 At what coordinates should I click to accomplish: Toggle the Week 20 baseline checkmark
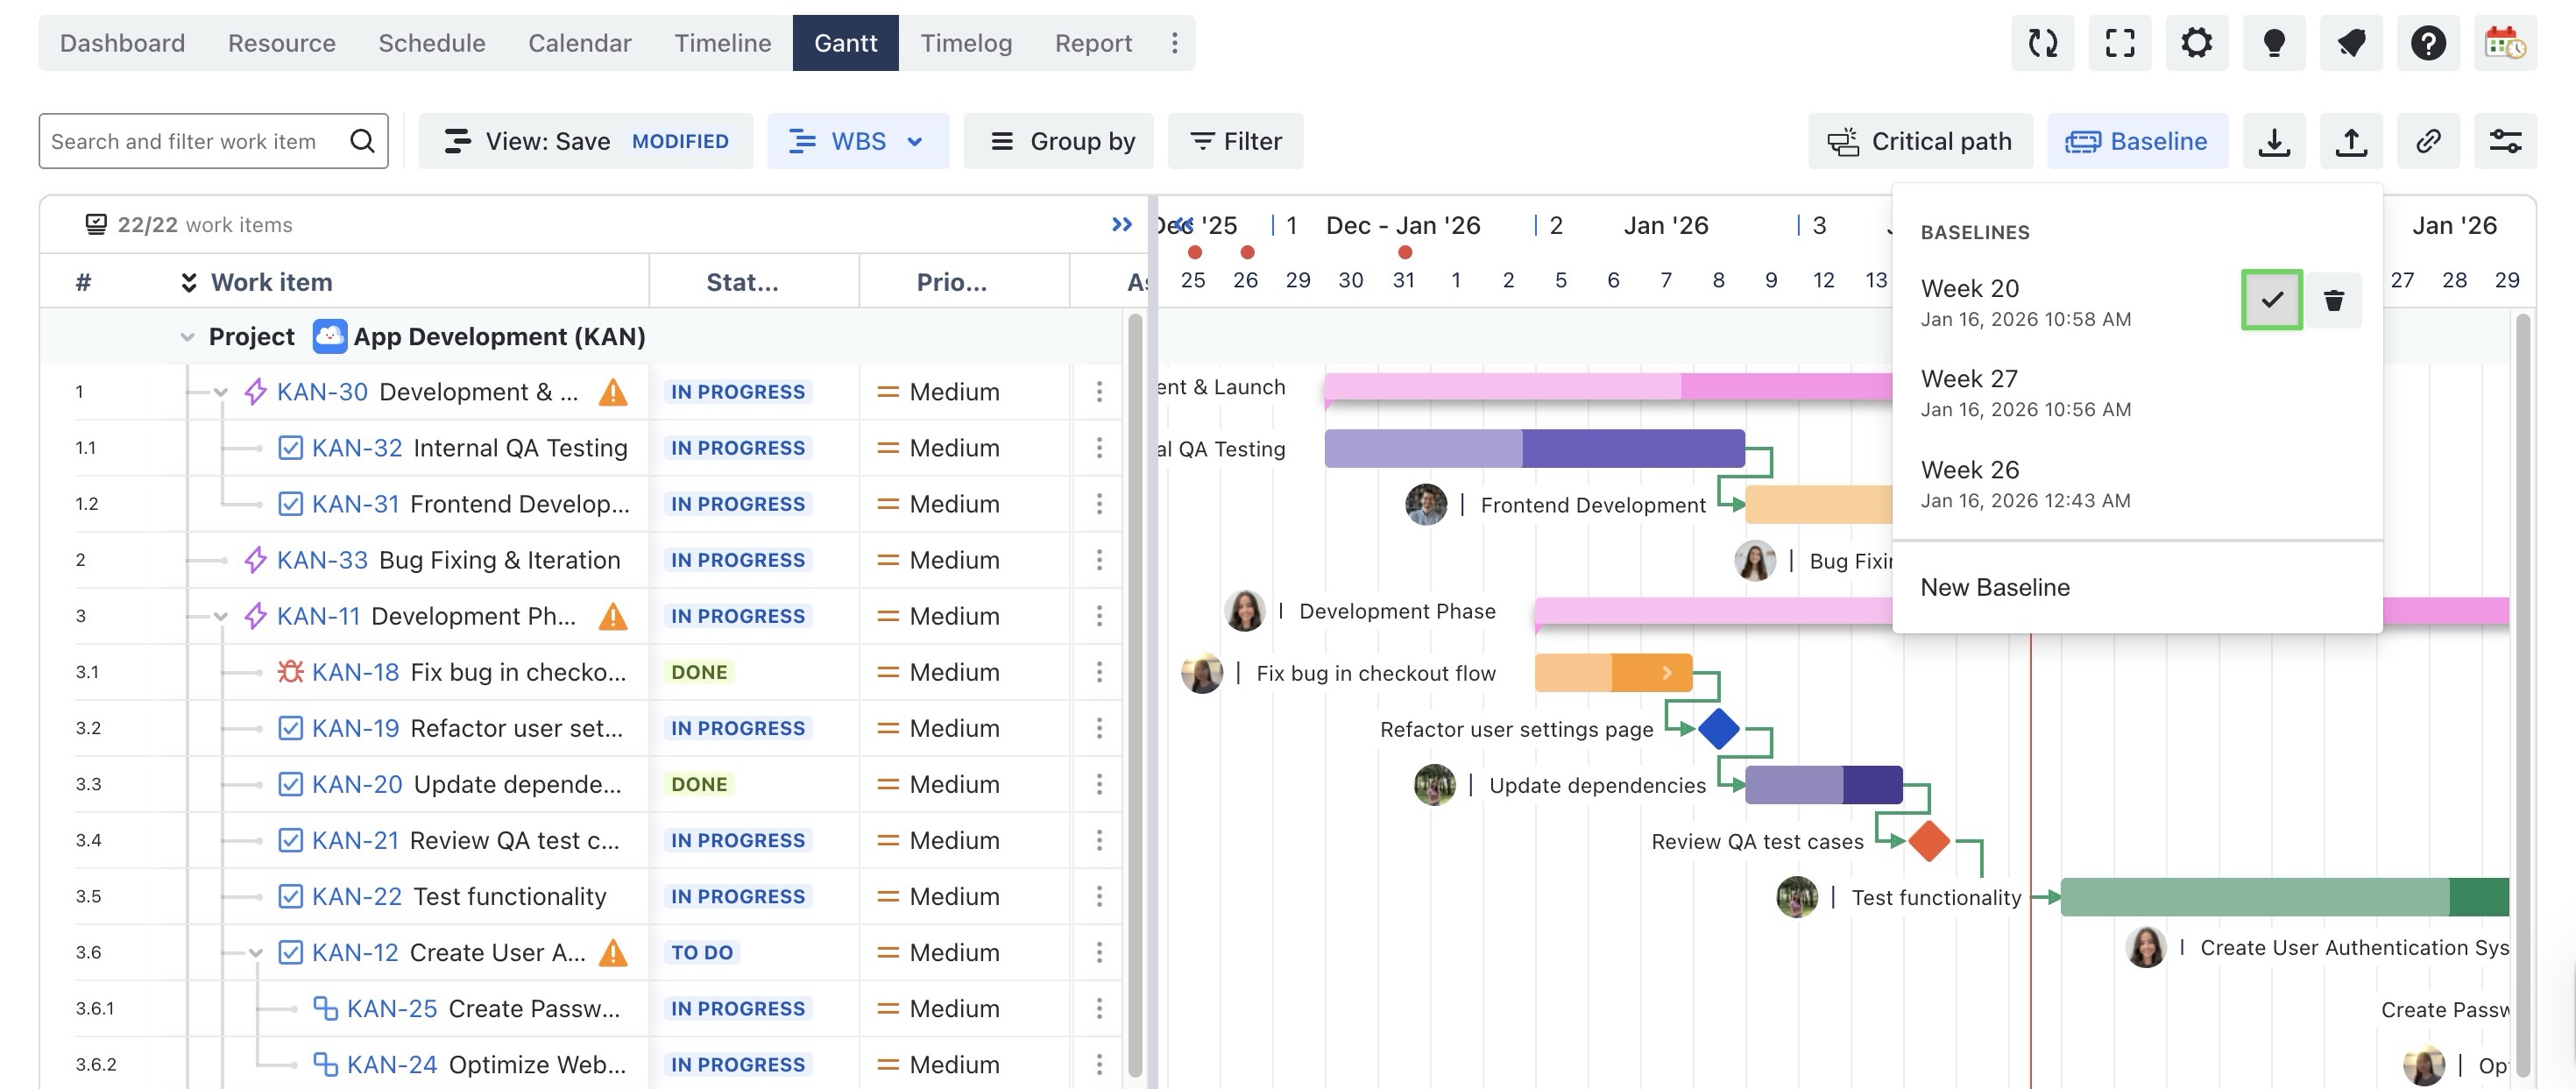(x=2271, y=300)
